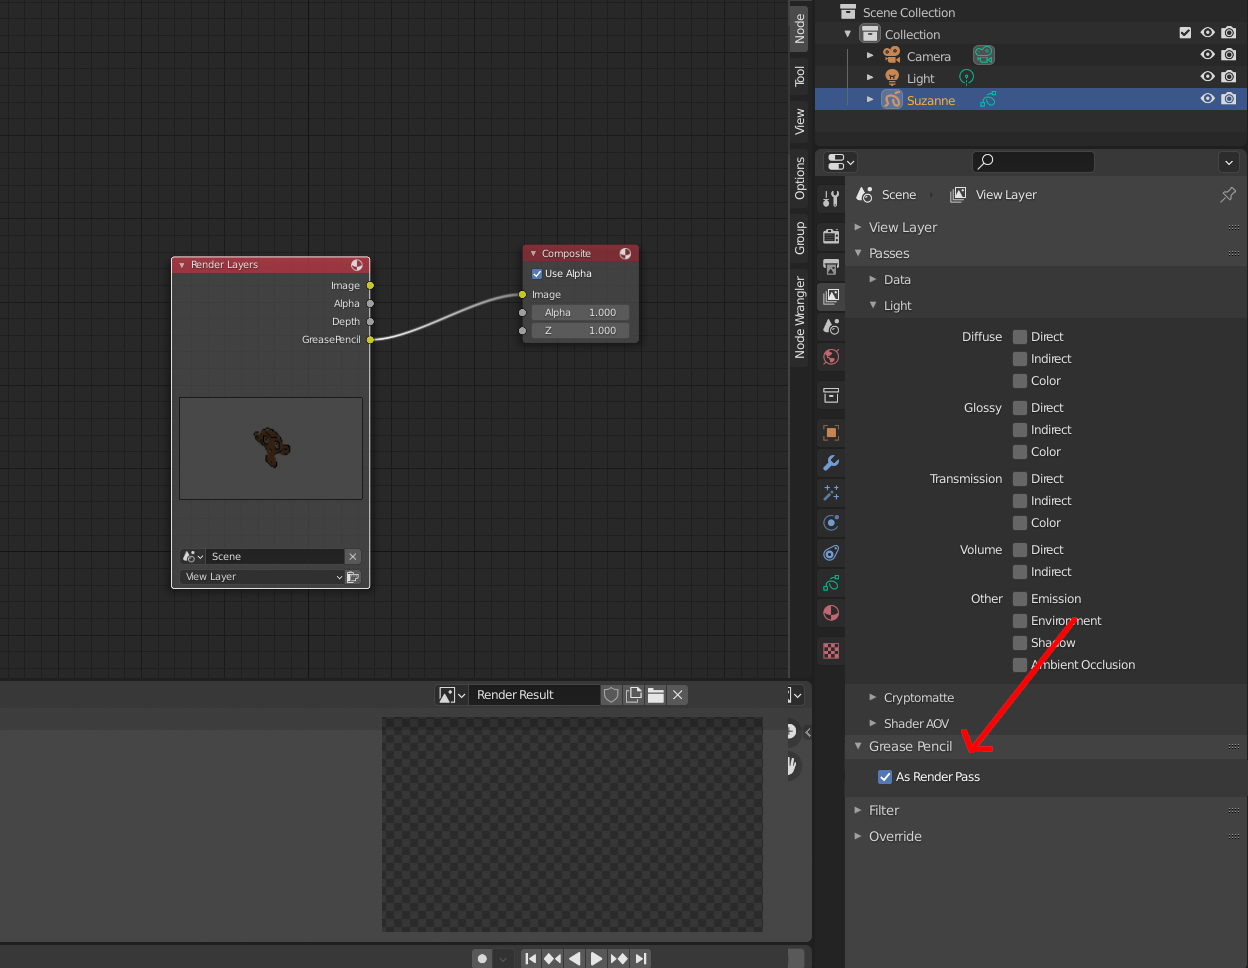
Task: Enable Glossy Indirect pass checkbox
Action: click(1020, 430)
